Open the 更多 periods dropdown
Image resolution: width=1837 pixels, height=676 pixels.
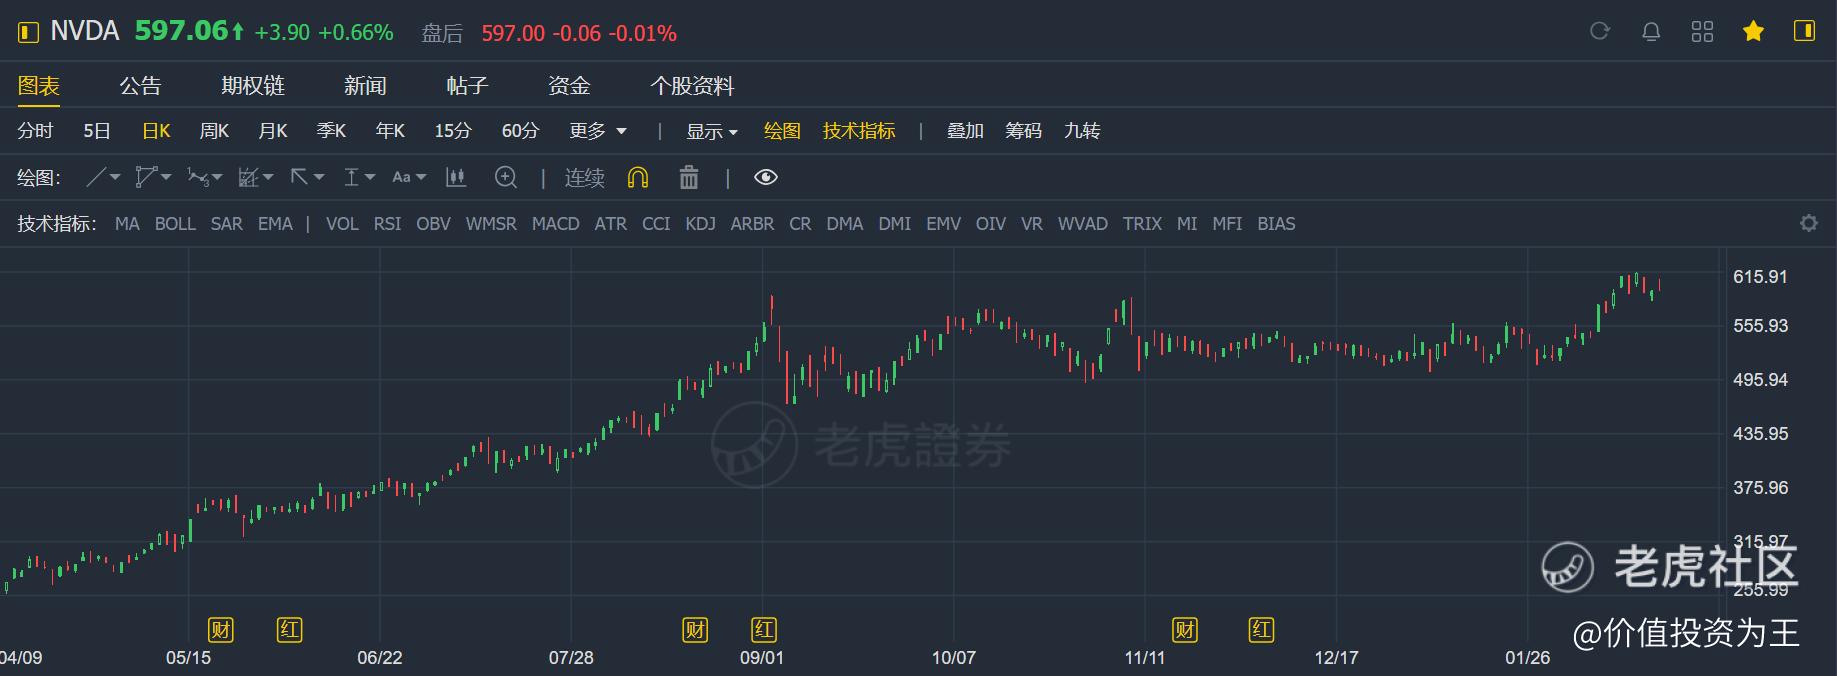pos(598,131)
